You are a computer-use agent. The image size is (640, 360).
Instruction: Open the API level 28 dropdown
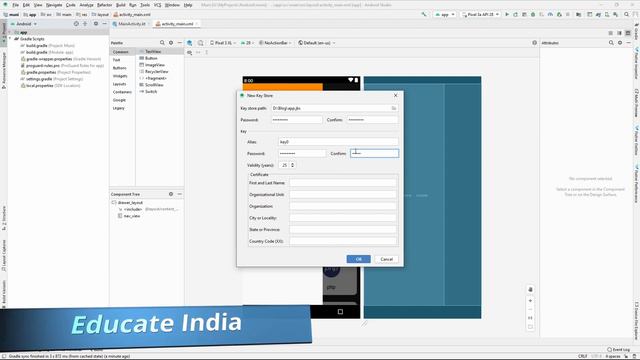[247, 42]
